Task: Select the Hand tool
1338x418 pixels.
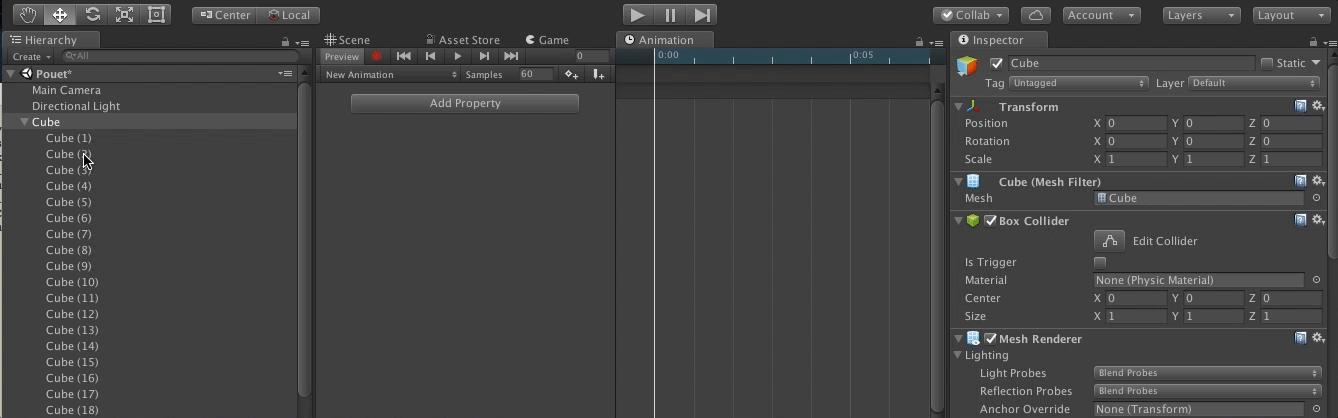Action: coord(28,15)
